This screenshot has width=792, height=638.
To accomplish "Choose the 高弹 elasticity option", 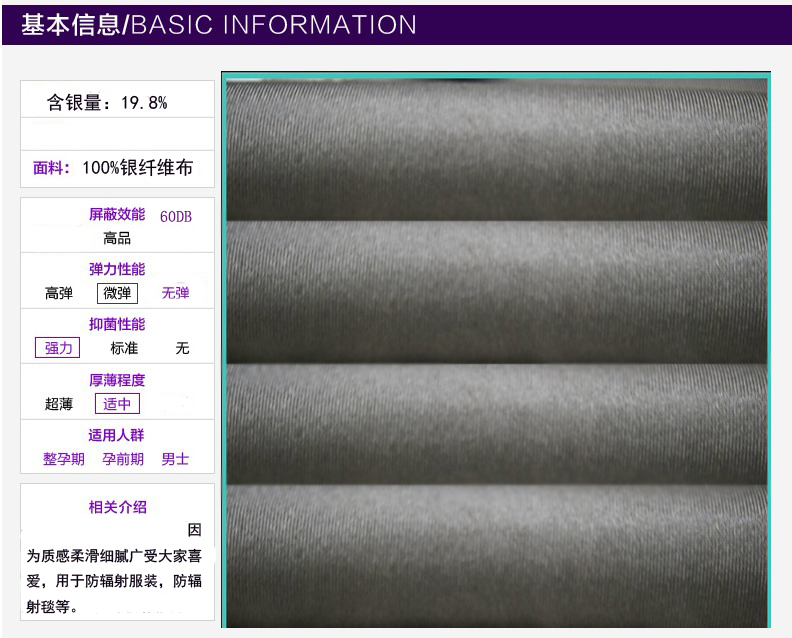I will click(x=59, y=293).
